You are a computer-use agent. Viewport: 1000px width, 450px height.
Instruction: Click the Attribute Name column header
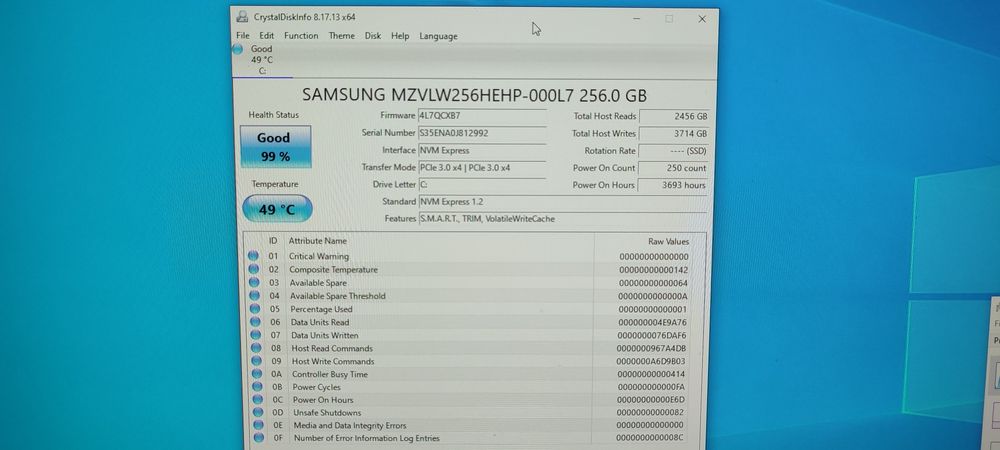tap(318, 241)
